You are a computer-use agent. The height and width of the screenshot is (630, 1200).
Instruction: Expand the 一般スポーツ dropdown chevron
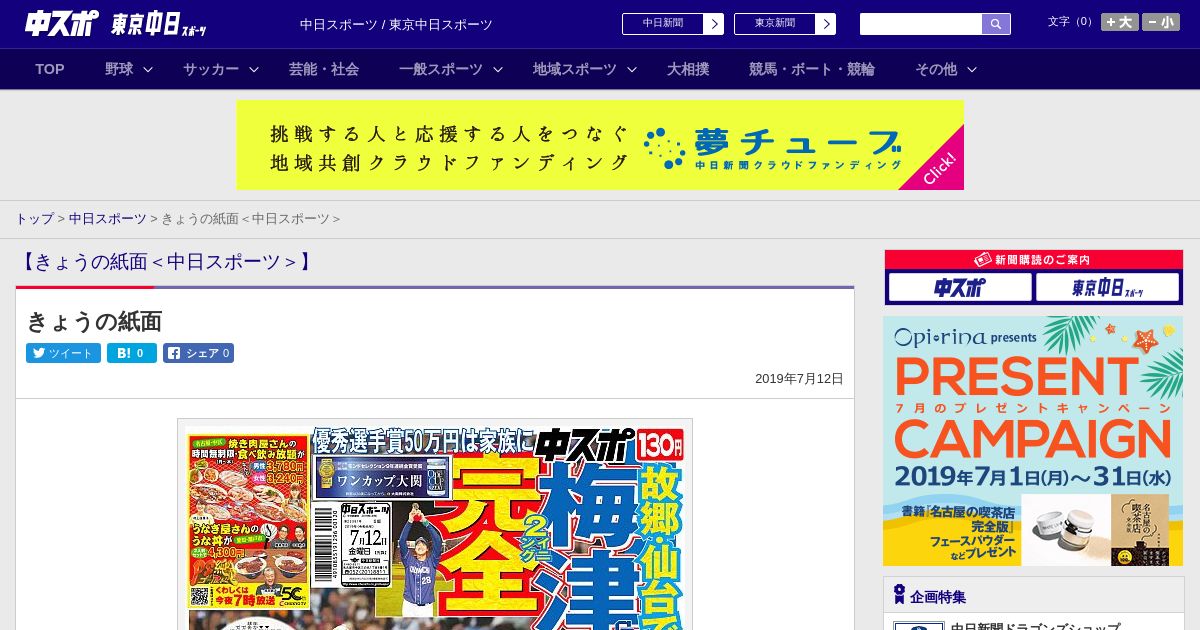[x=498, y=69]
